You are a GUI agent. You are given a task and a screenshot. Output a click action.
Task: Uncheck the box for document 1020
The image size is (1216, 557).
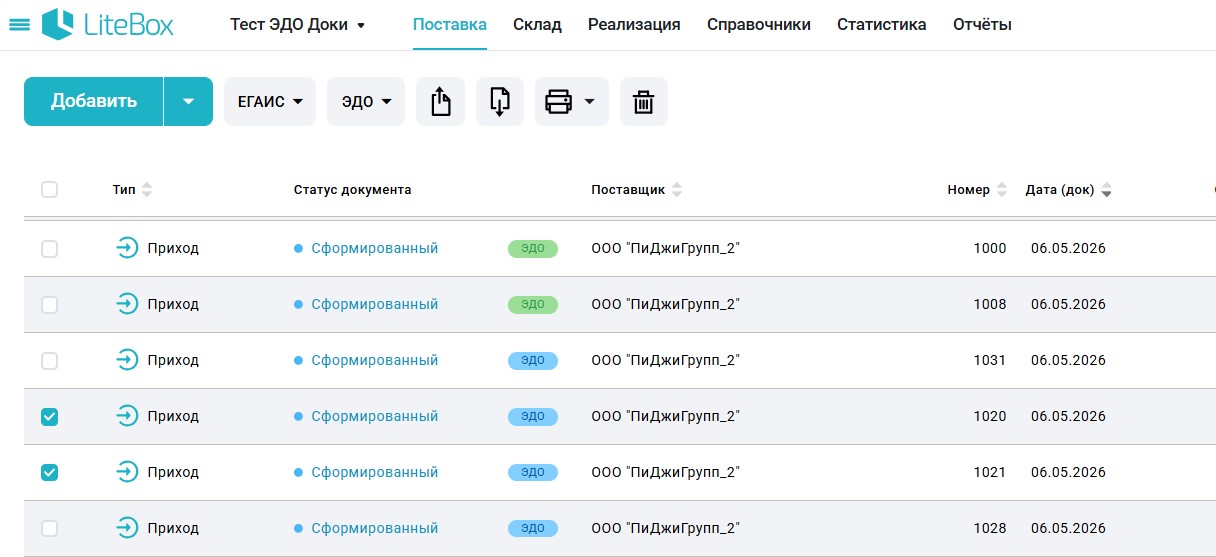coord(49,417)
